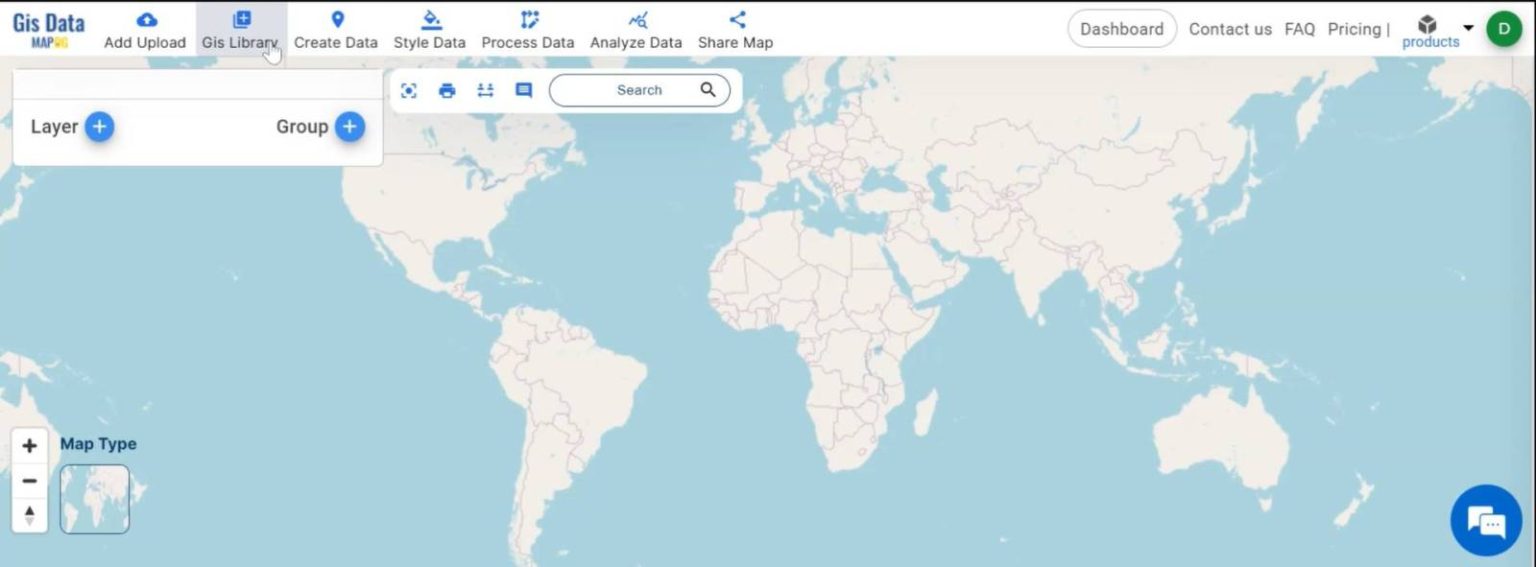1536x567 pixels.
Task: Open the Analyze Data menu
Action: click(636, 30)
